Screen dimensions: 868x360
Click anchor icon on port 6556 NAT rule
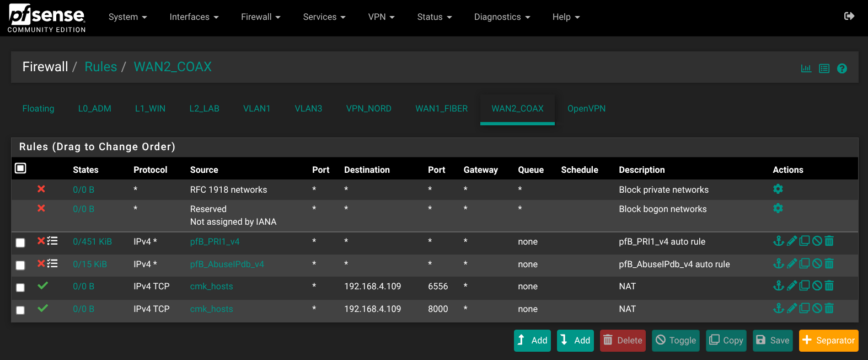[778, 286]
